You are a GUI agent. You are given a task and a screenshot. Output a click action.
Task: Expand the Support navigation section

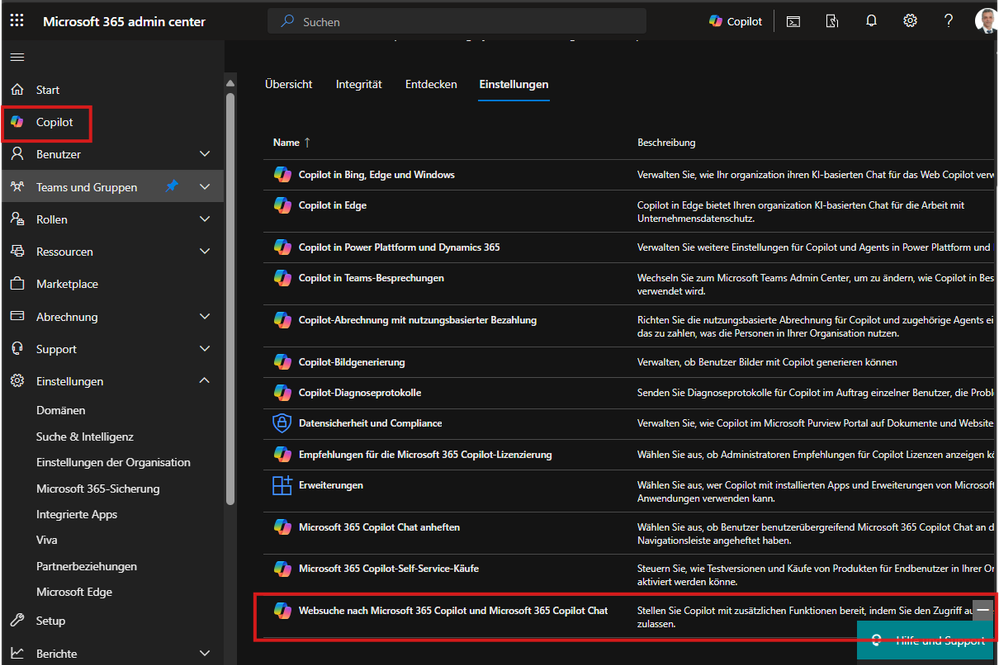(205, 348)
